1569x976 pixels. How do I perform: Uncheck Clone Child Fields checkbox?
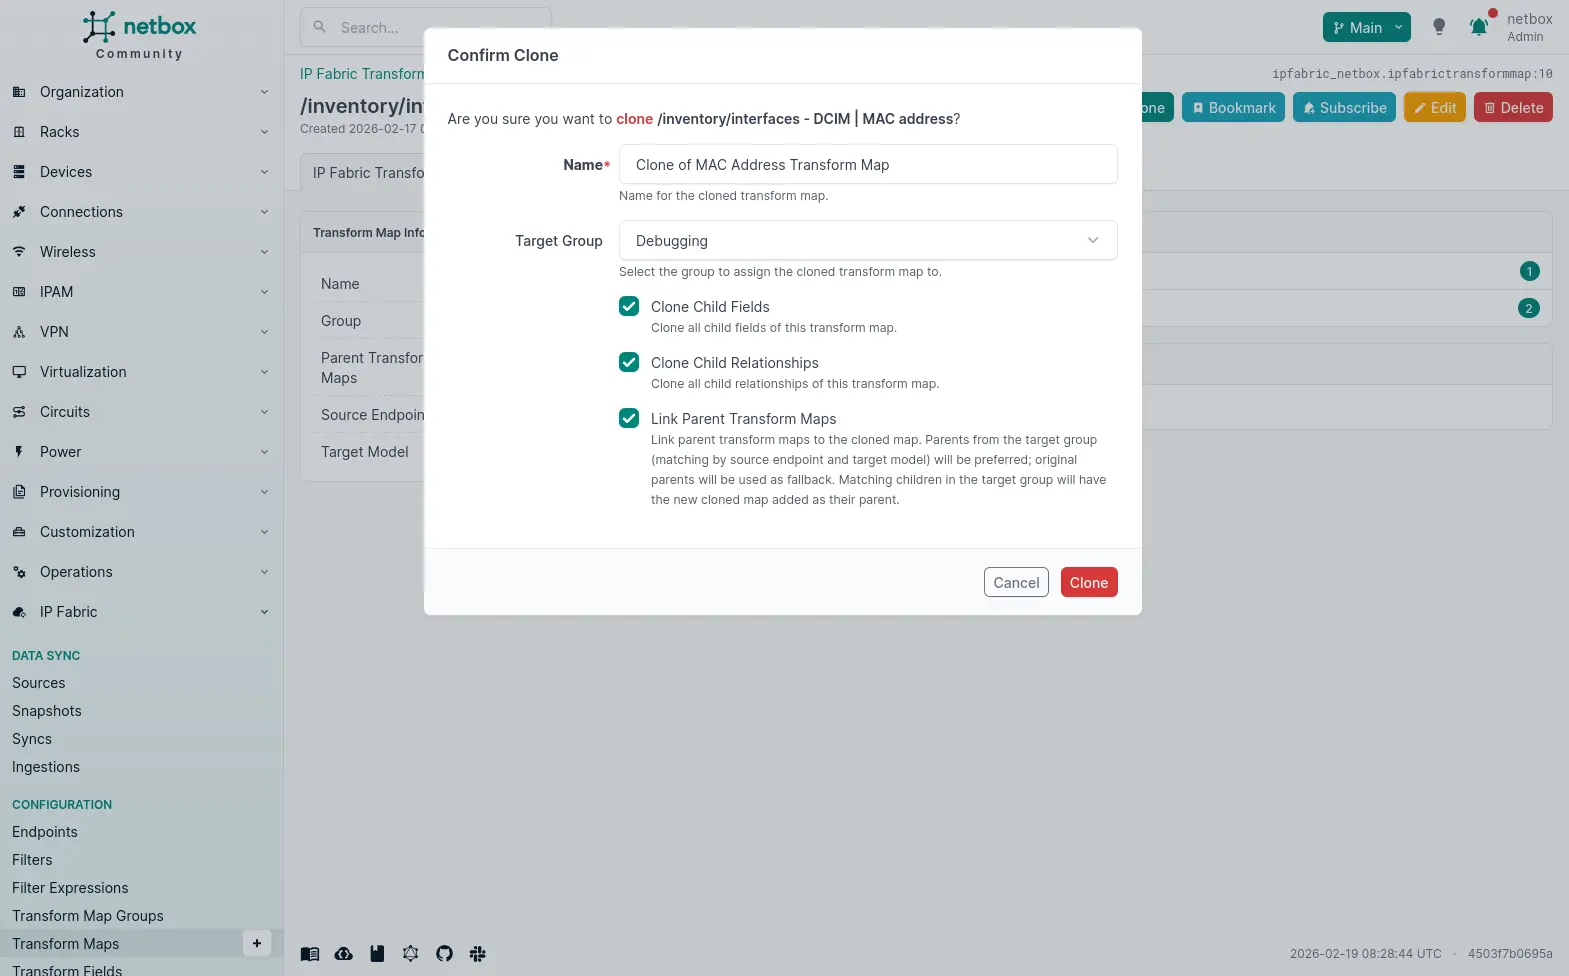[x=629, y=306]
